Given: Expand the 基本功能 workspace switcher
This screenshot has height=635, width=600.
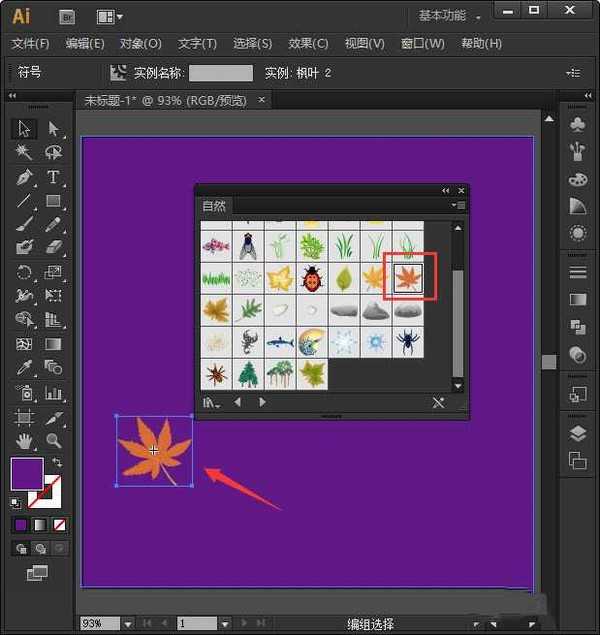Looking at the screenshot, I should coord(450,16).
